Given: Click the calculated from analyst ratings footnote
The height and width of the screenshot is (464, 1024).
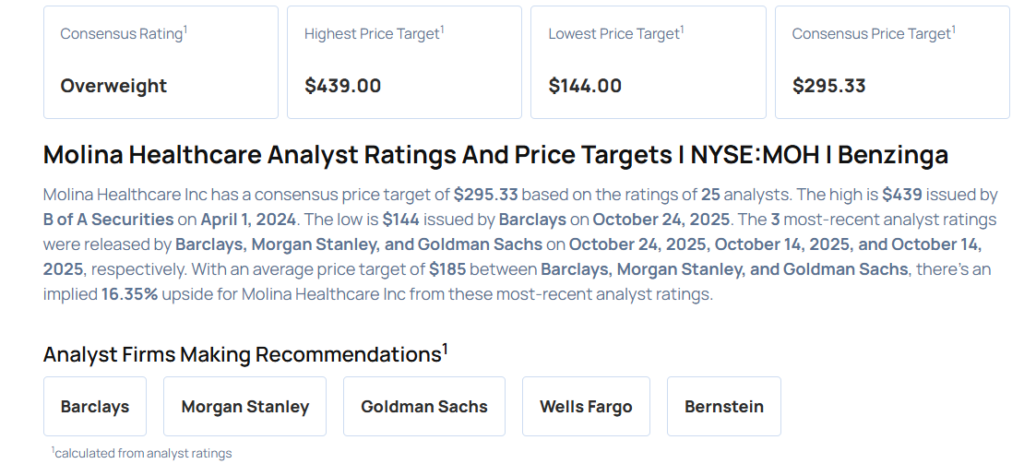Looking at the screenshot, I should tap(142, 453).
